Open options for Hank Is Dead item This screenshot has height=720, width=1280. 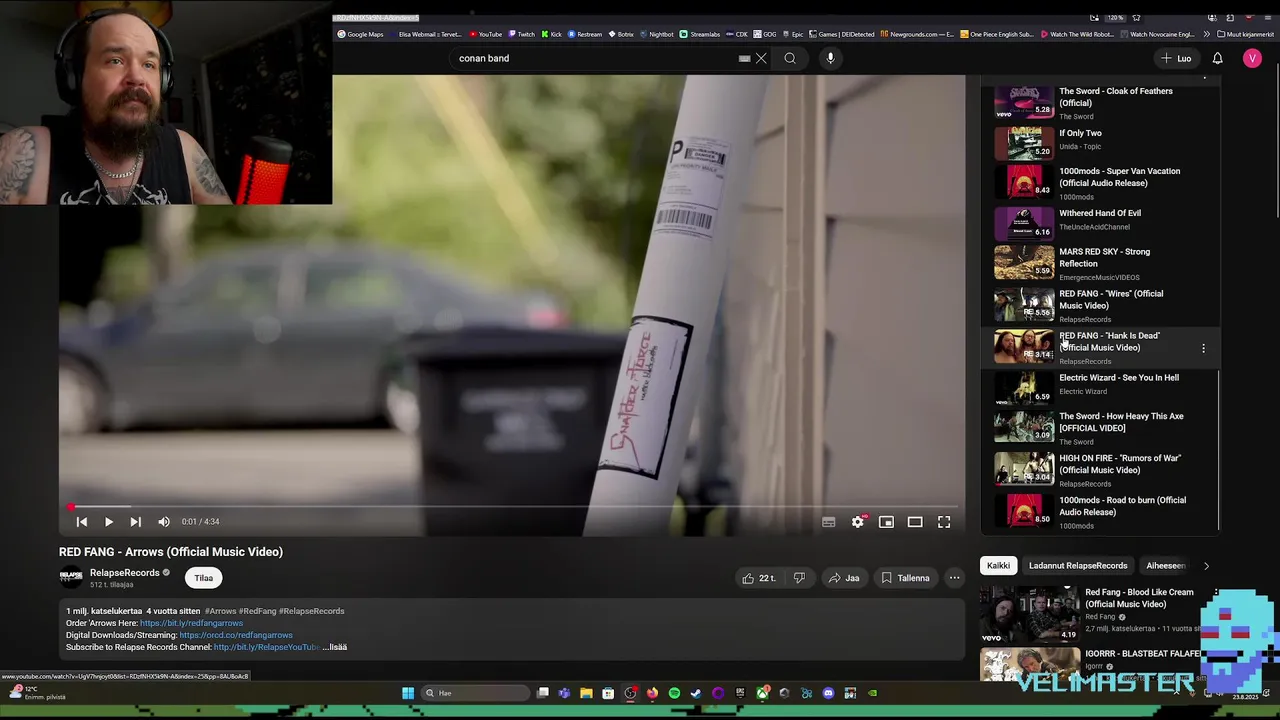click(1203, 348)
